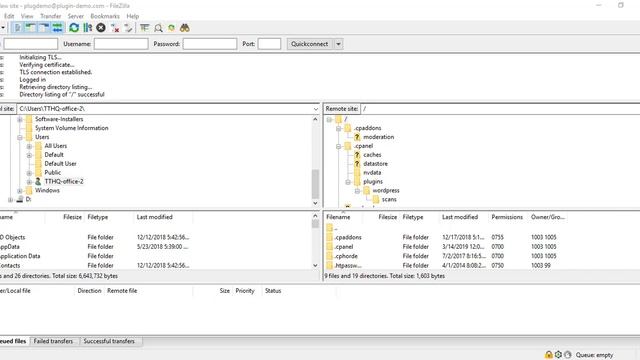Open recursive file search with binoculars icon
Viewport: 640px width, 360px height.
(x=185, y=28)
